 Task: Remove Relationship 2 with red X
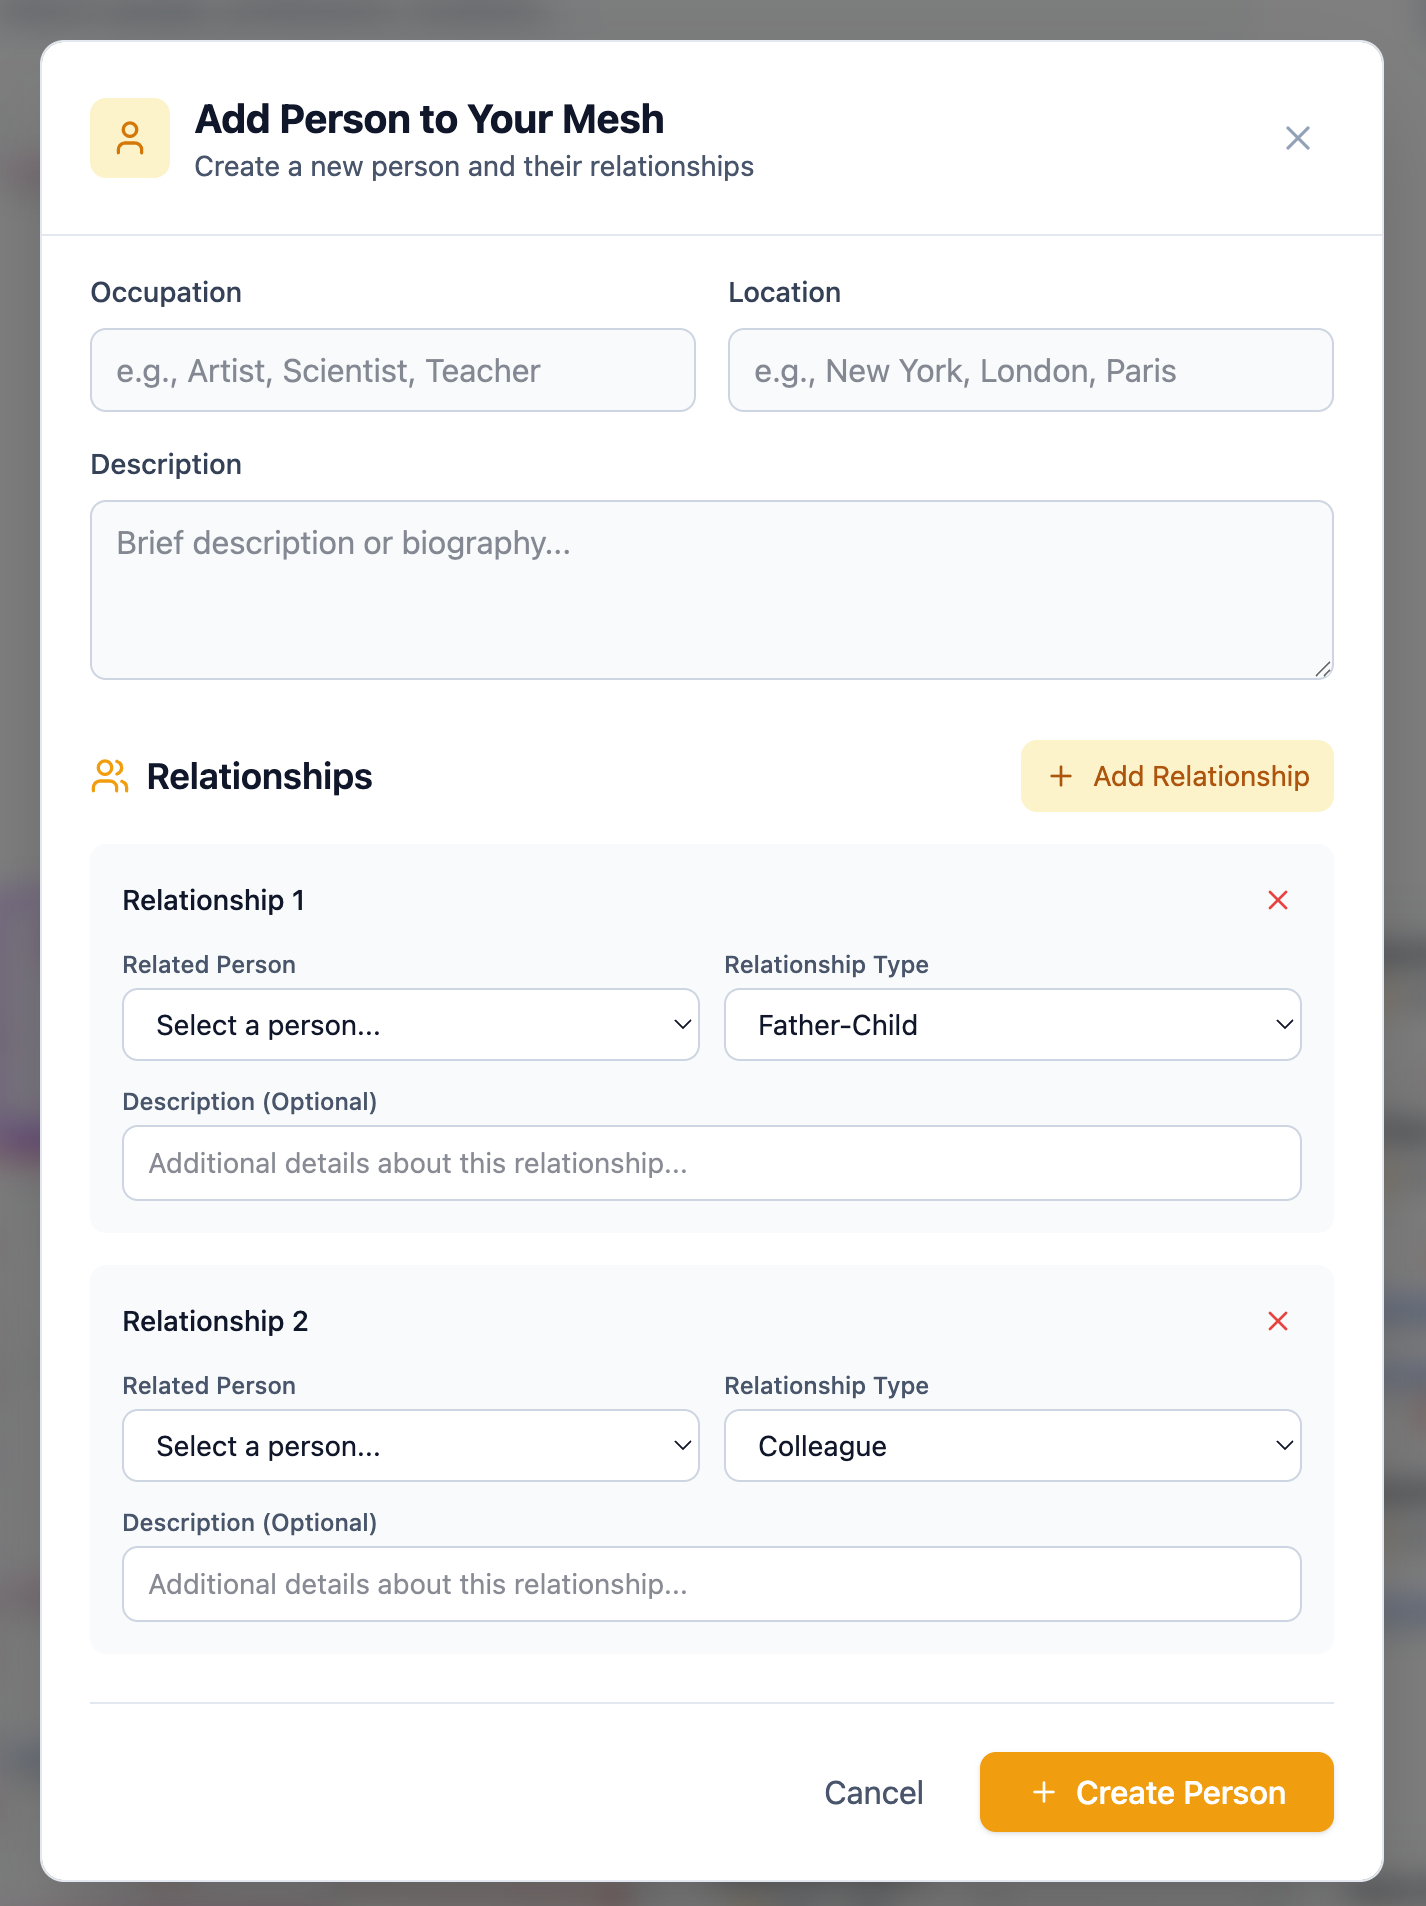pyautogui.click(x=1278, y=1321)
